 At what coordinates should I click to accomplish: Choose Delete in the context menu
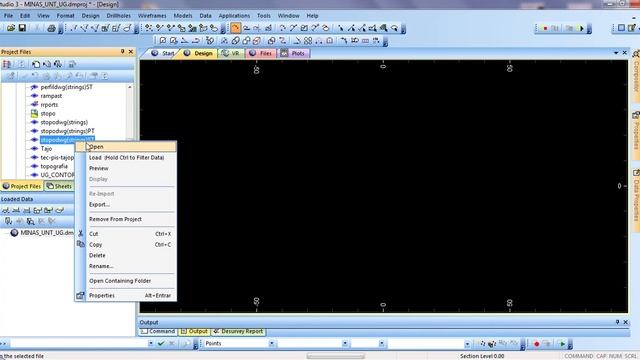click(x=126, y=255)
